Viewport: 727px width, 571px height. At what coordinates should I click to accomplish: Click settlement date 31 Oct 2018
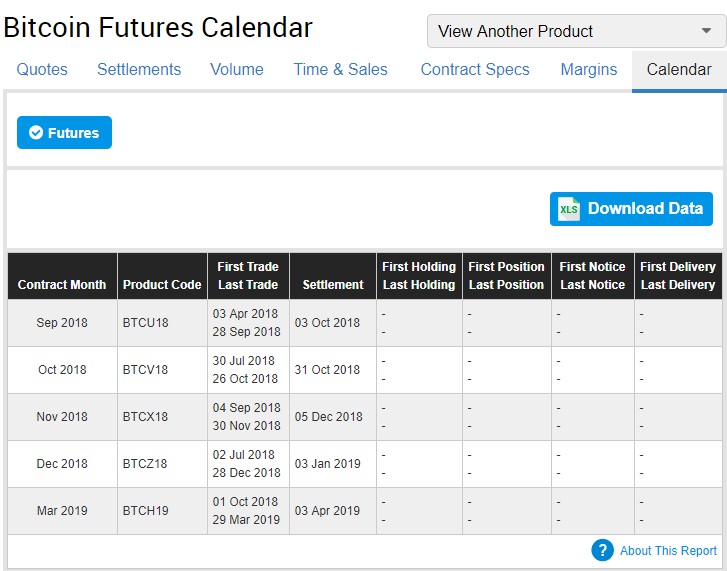[327, 370]
